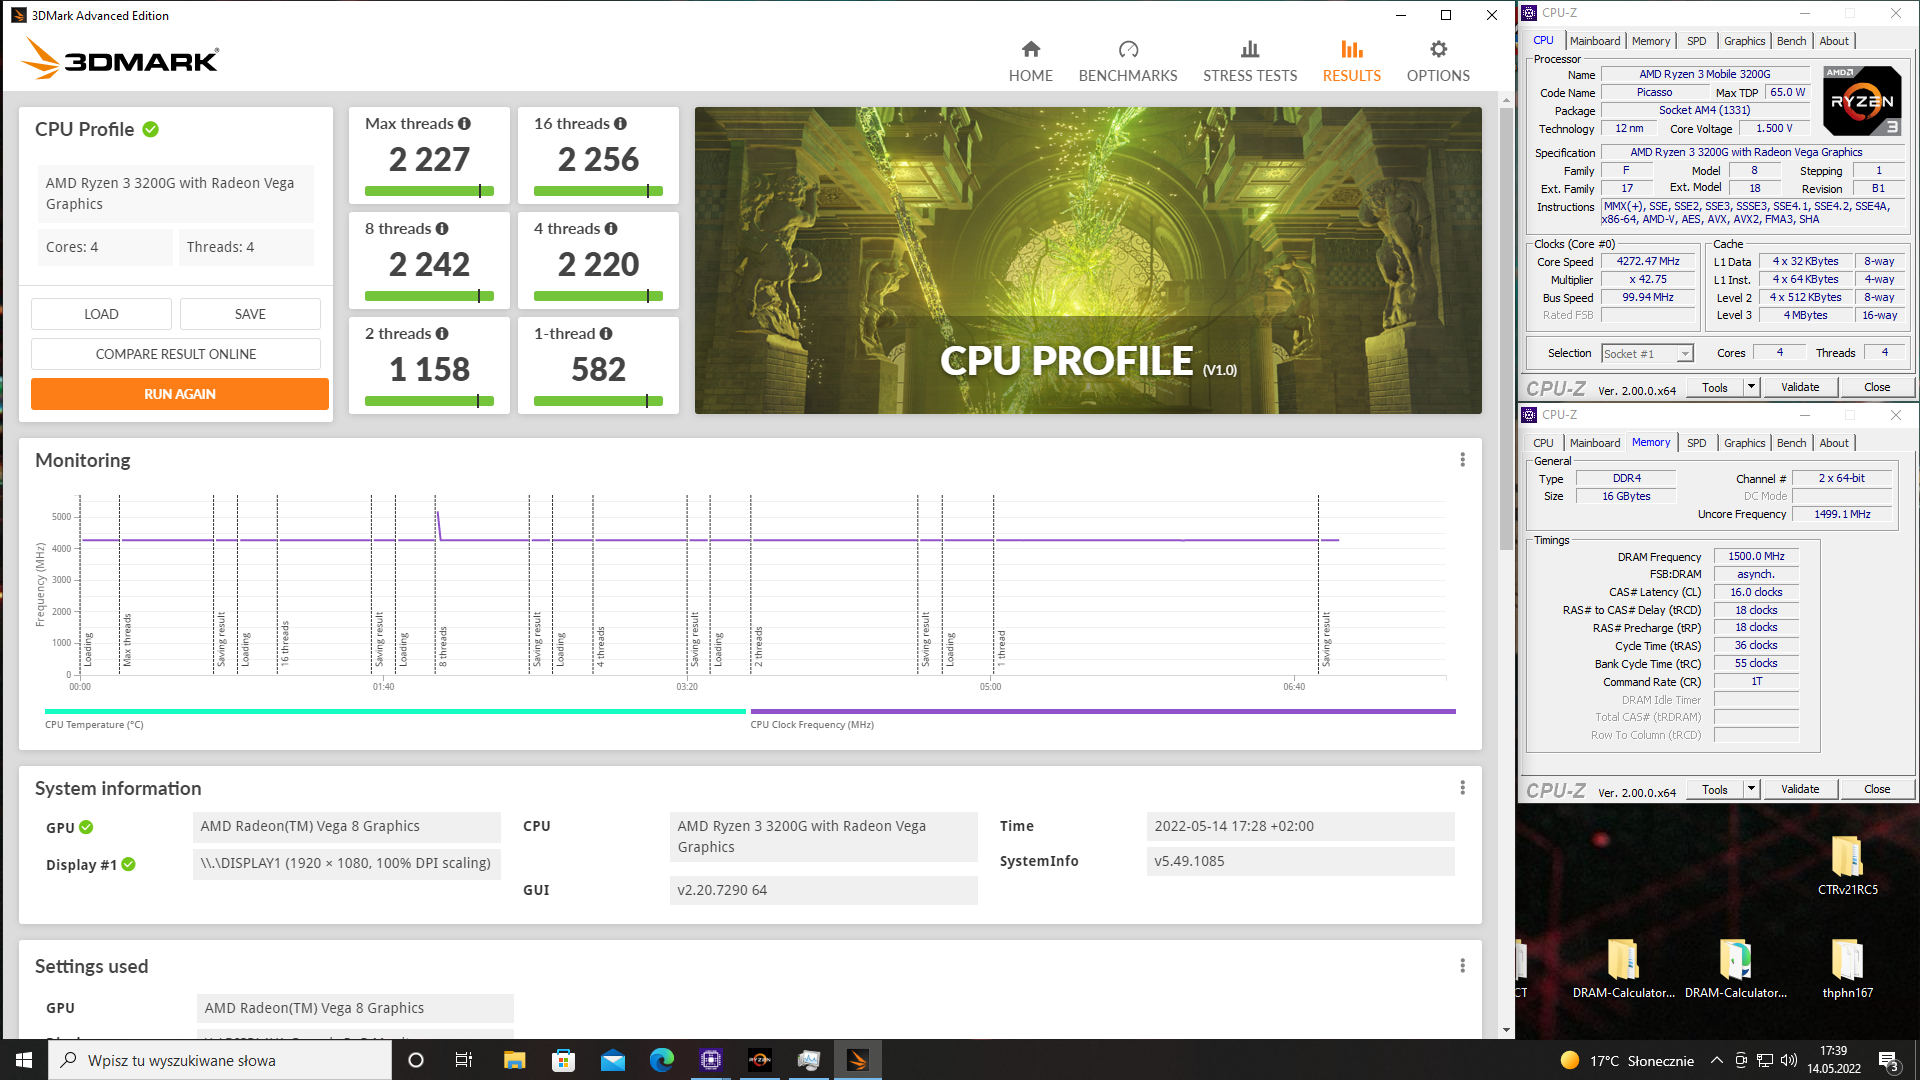The width and height of the screenshot is (1920, 1080).
Task: Click the DRAM Frequency value 1500.0 MHz
Action: click(1756, 556)
